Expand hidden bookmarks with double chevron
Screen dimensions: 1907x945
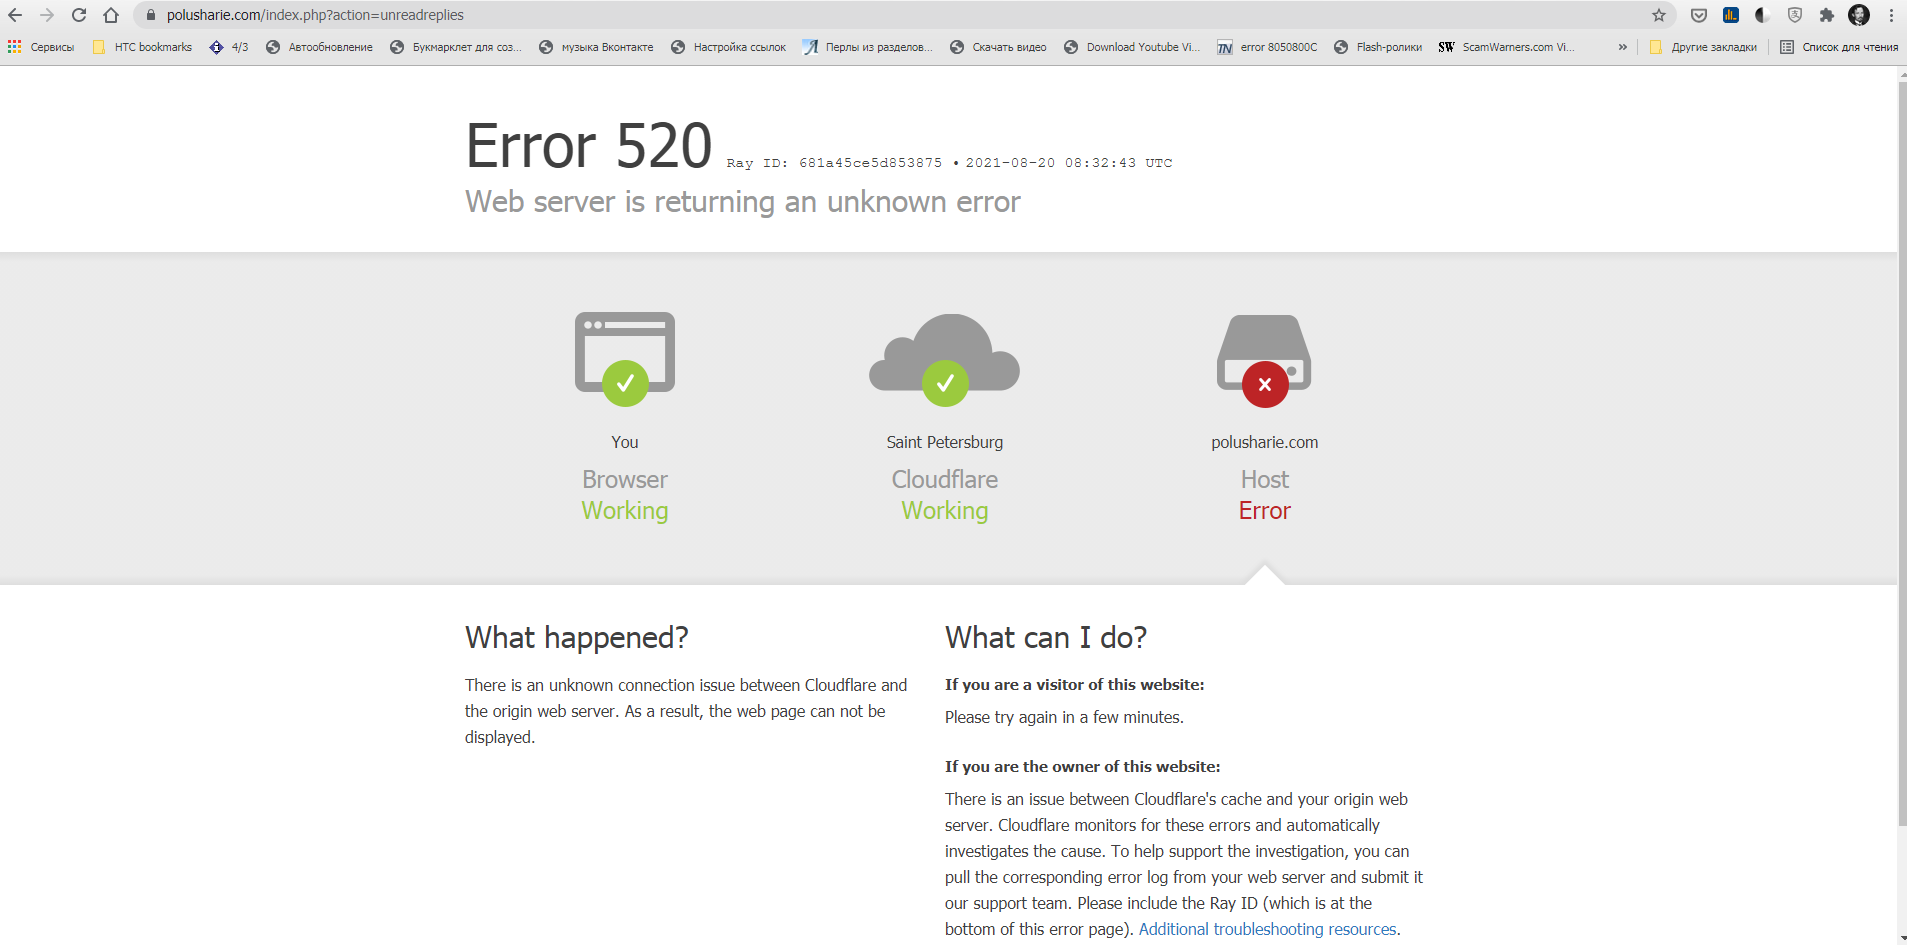1622,47
